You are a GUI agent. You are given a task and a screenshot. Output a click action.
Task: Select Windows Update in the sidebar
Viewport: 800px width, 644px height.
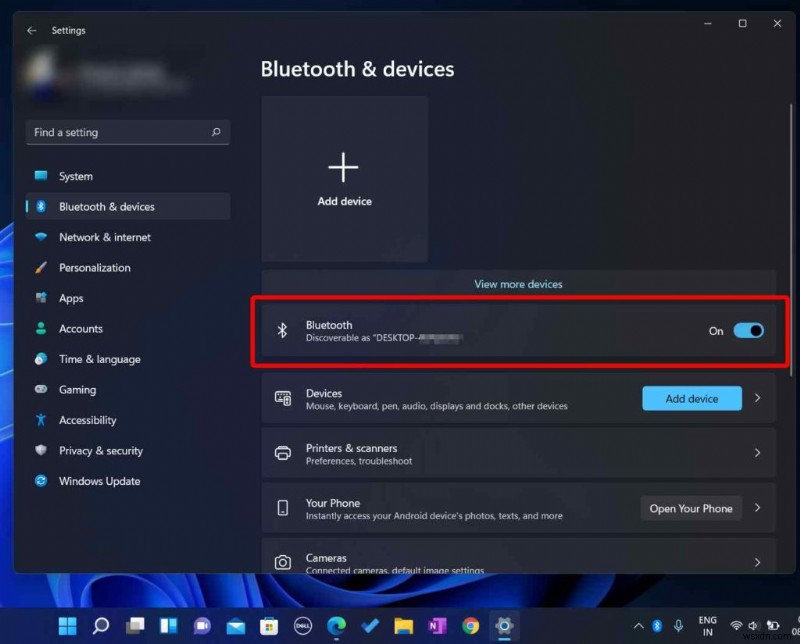click(x=41, y=481)
